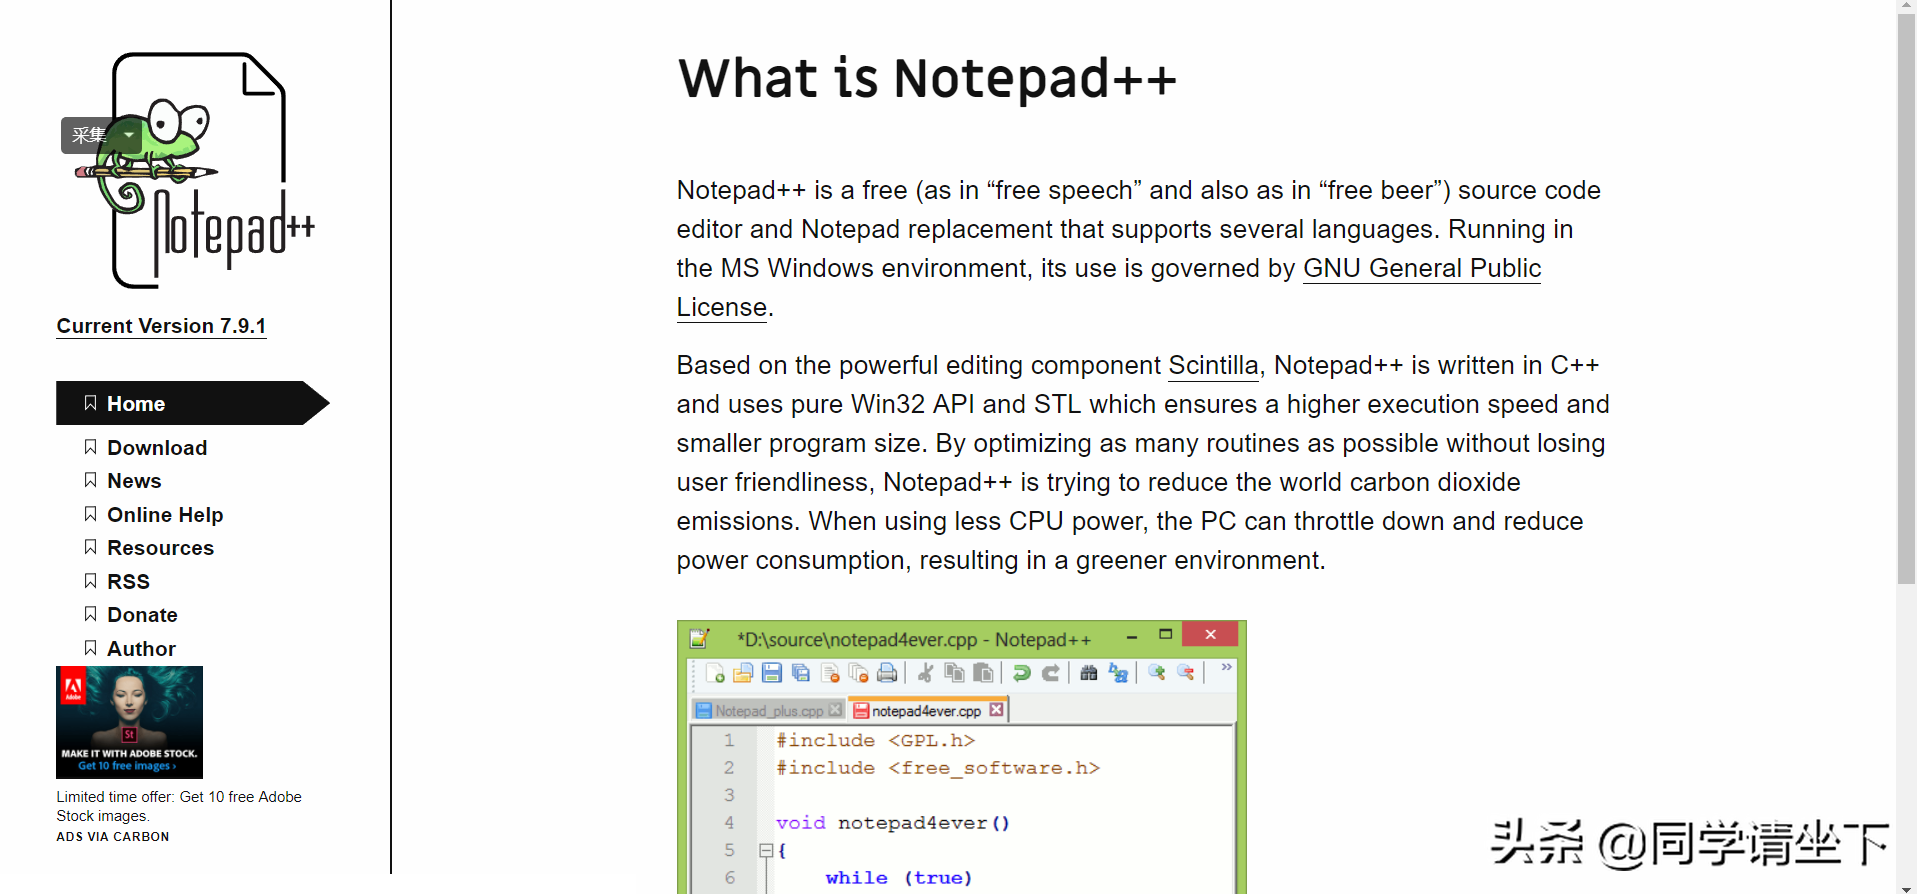The height and width of the screenshot is (894, 1917).
Task: Click the Copy icon in Notepad++ toolbar
Action: click(x=955, y=673)
